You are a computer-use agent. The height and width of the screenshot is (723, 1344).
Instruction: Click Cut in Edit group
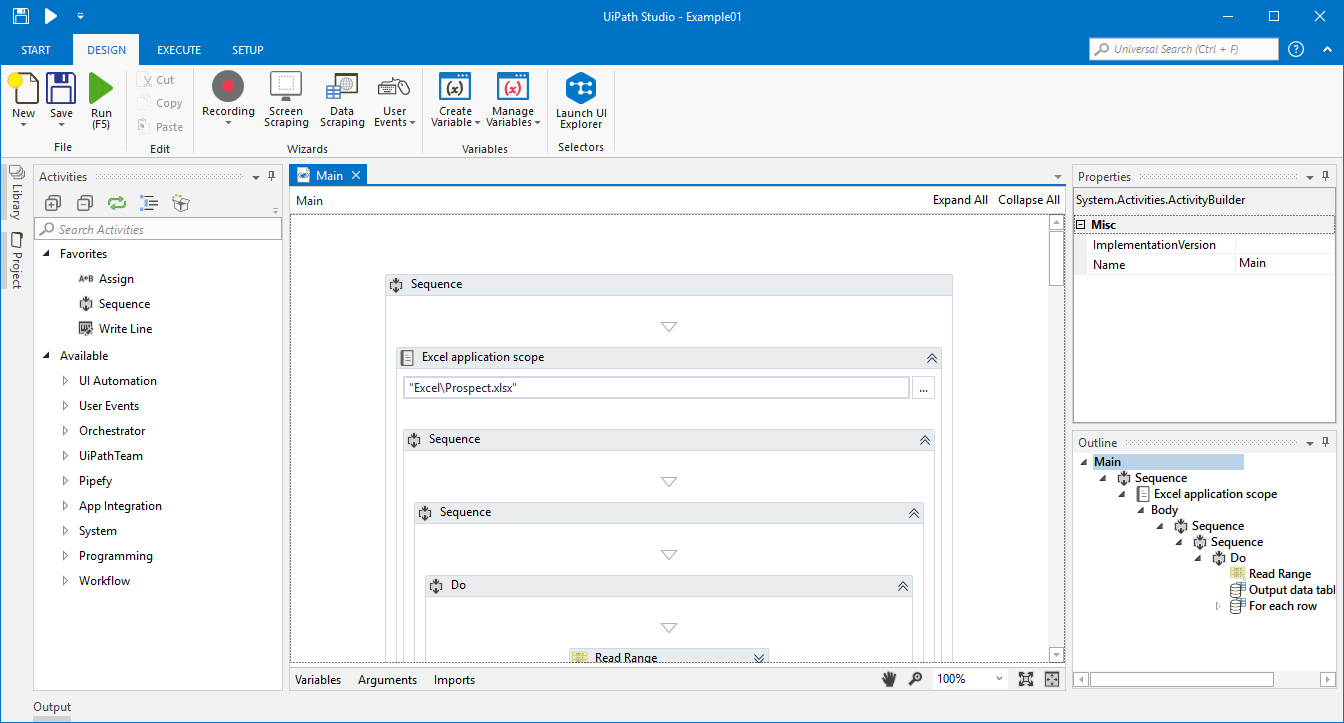[156, 80]
